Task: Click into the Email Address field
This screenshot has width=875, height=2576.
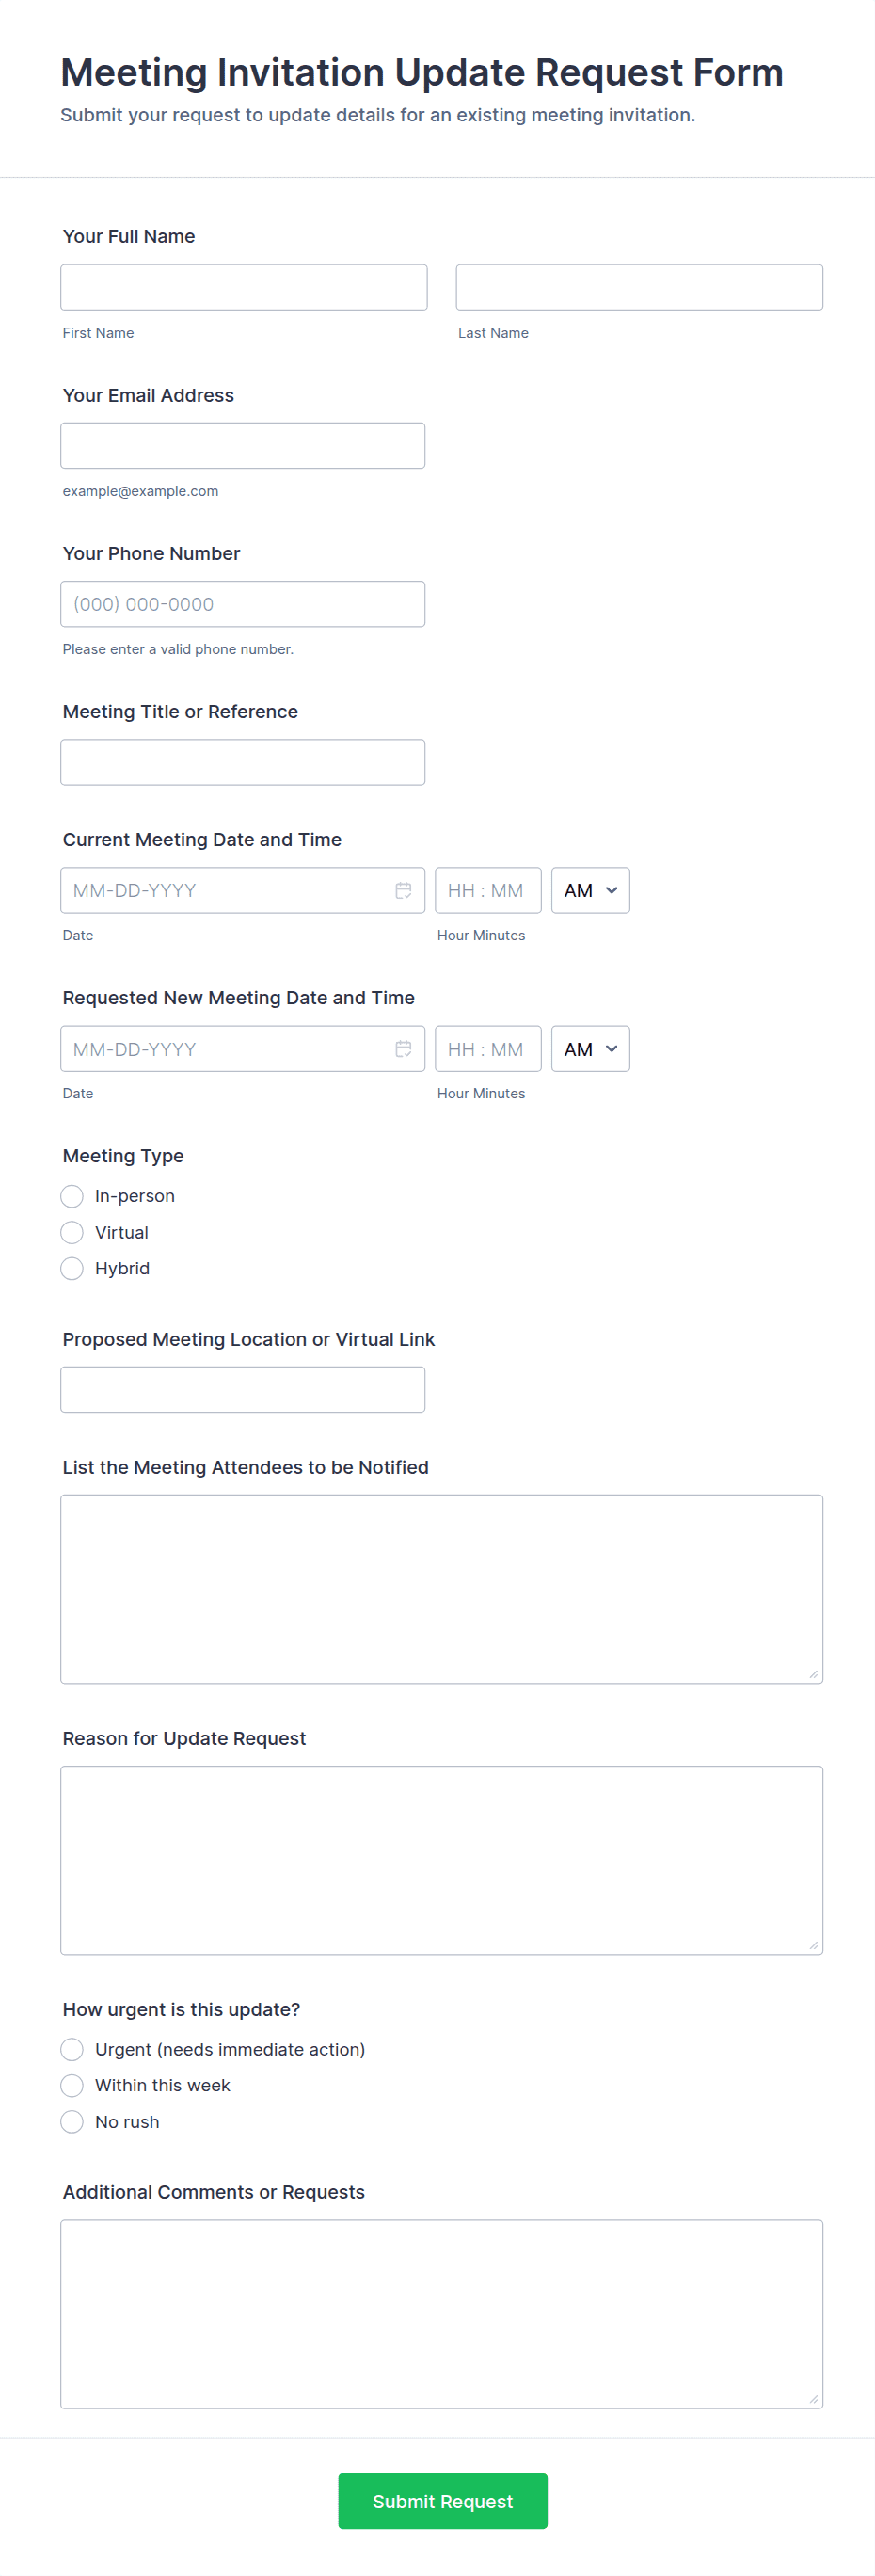Action: (x=243, y=445)
